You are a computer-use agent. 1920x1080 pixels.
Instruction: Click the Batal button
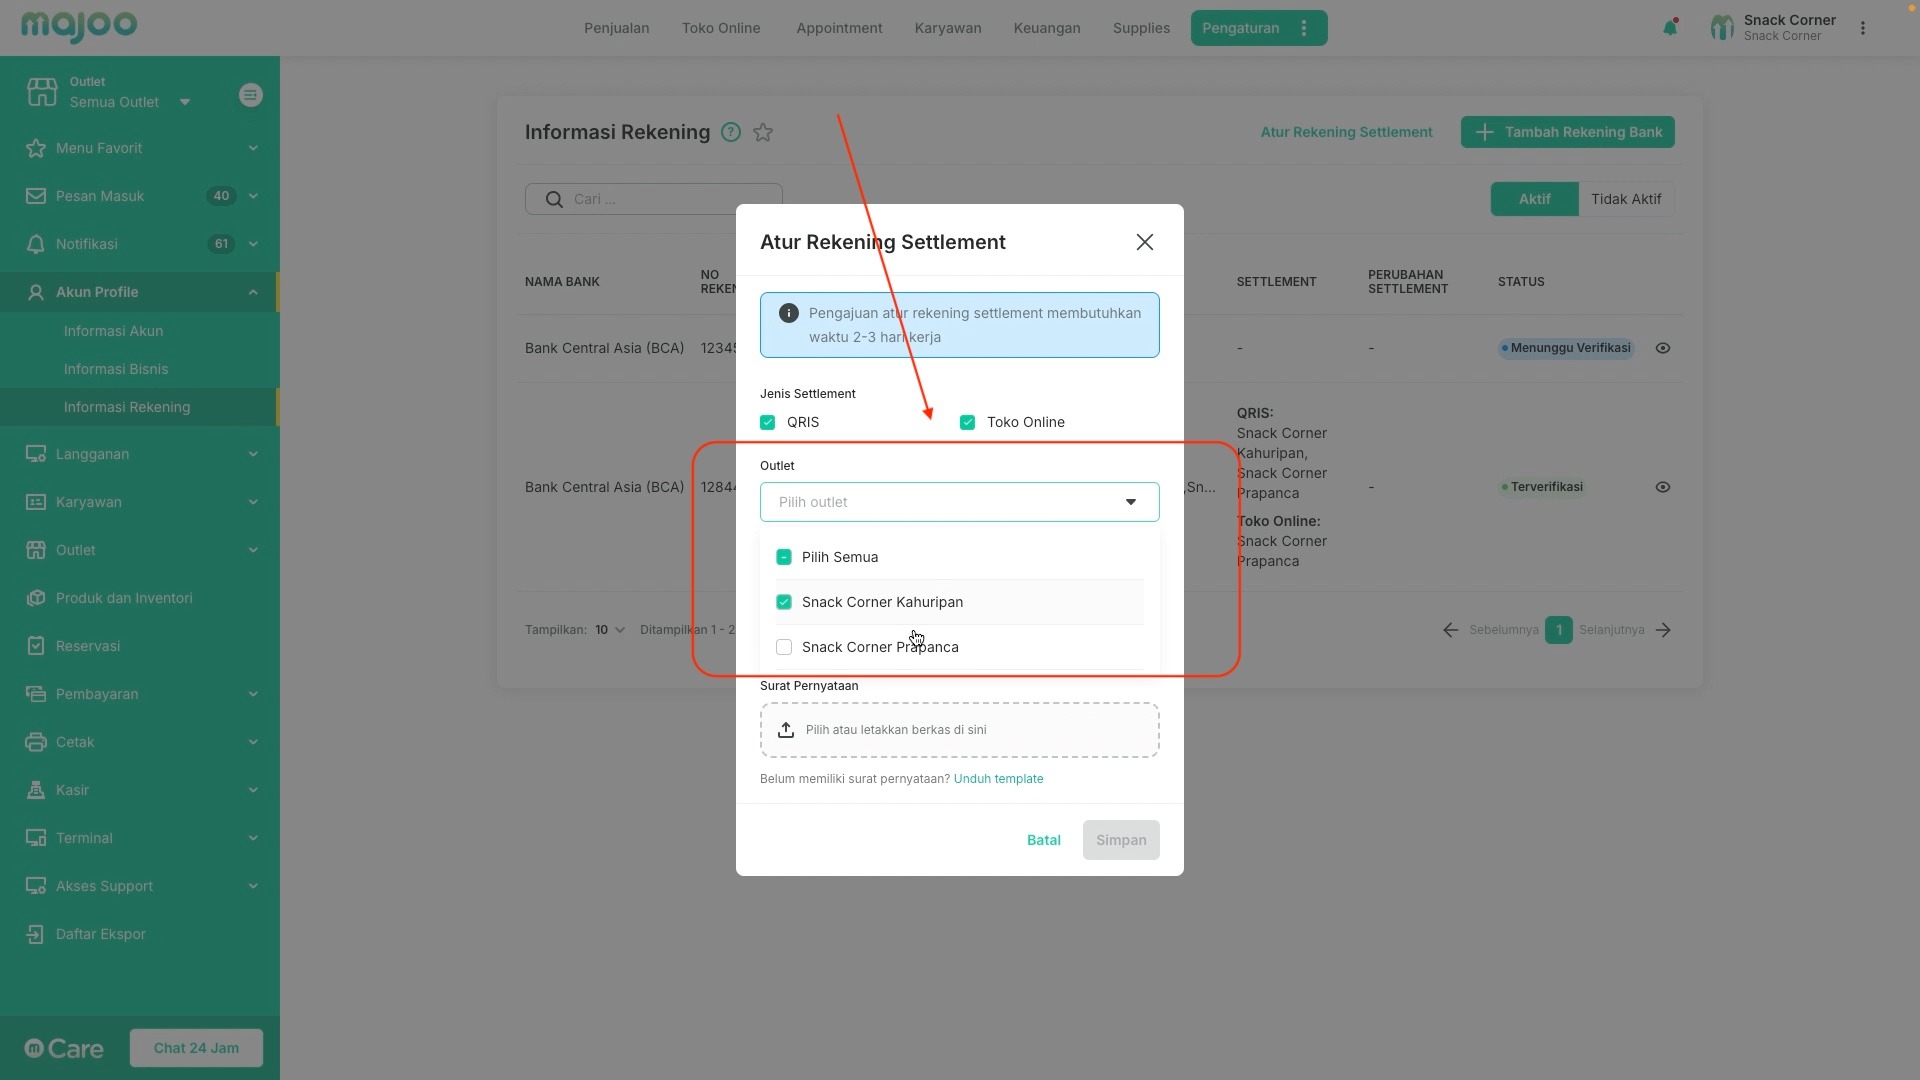pyautogui.click(x=1043, y=840)
